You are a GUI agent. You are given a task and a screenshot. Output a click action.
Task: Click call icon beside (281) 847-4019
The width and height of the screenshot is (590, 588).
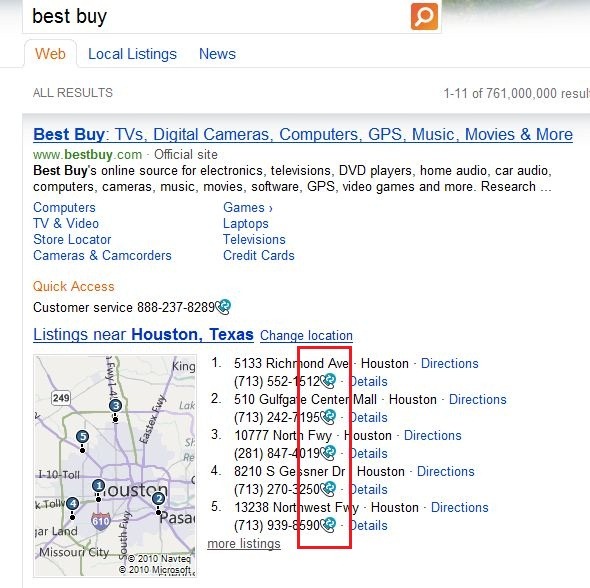click(x=328, y=453)
